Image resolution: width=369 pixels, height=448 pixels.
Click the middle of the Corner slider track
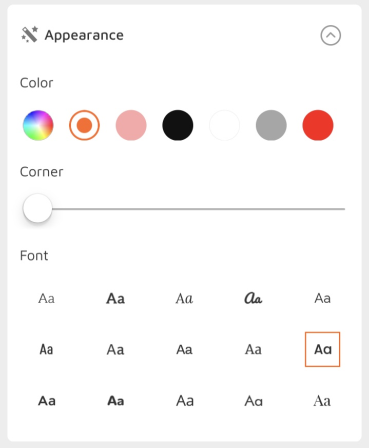tap(184, 209)
